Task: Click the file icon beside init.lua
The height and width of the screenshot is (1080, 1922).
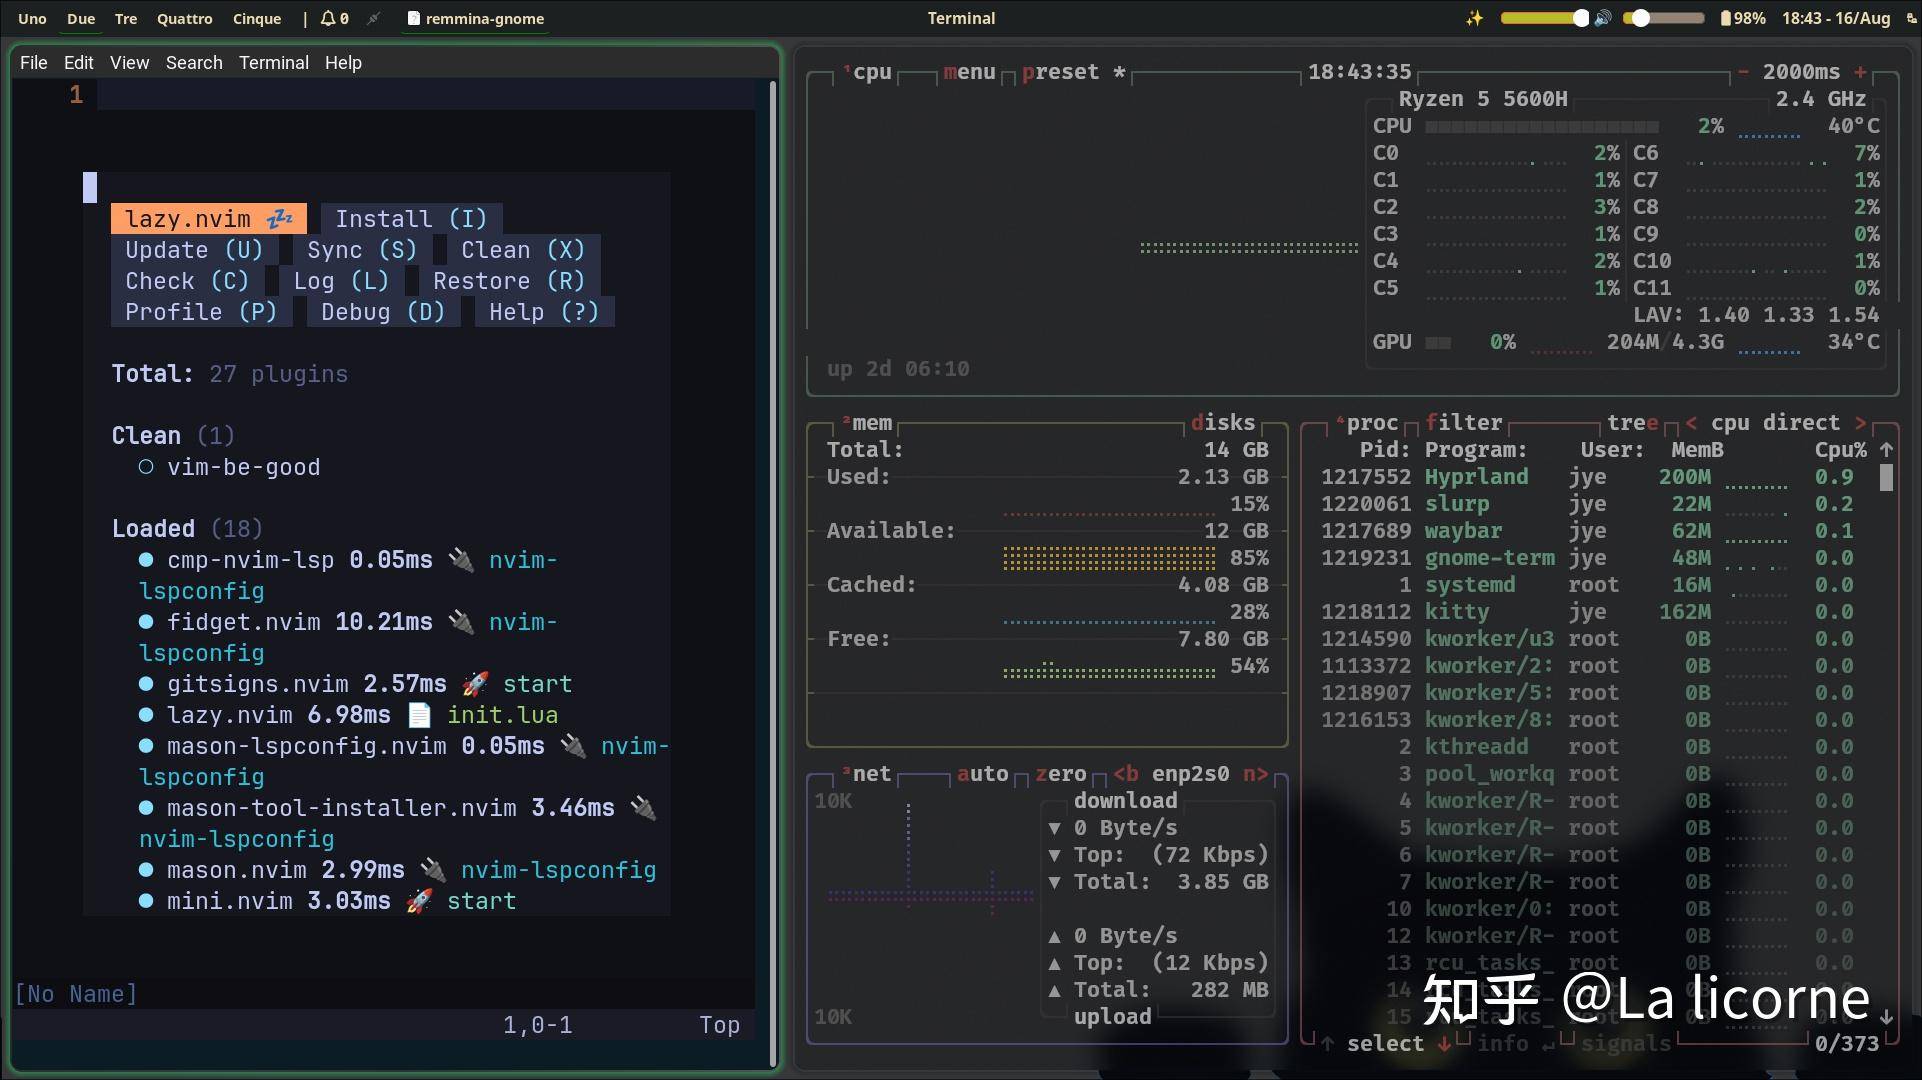Action: (419, 714)
